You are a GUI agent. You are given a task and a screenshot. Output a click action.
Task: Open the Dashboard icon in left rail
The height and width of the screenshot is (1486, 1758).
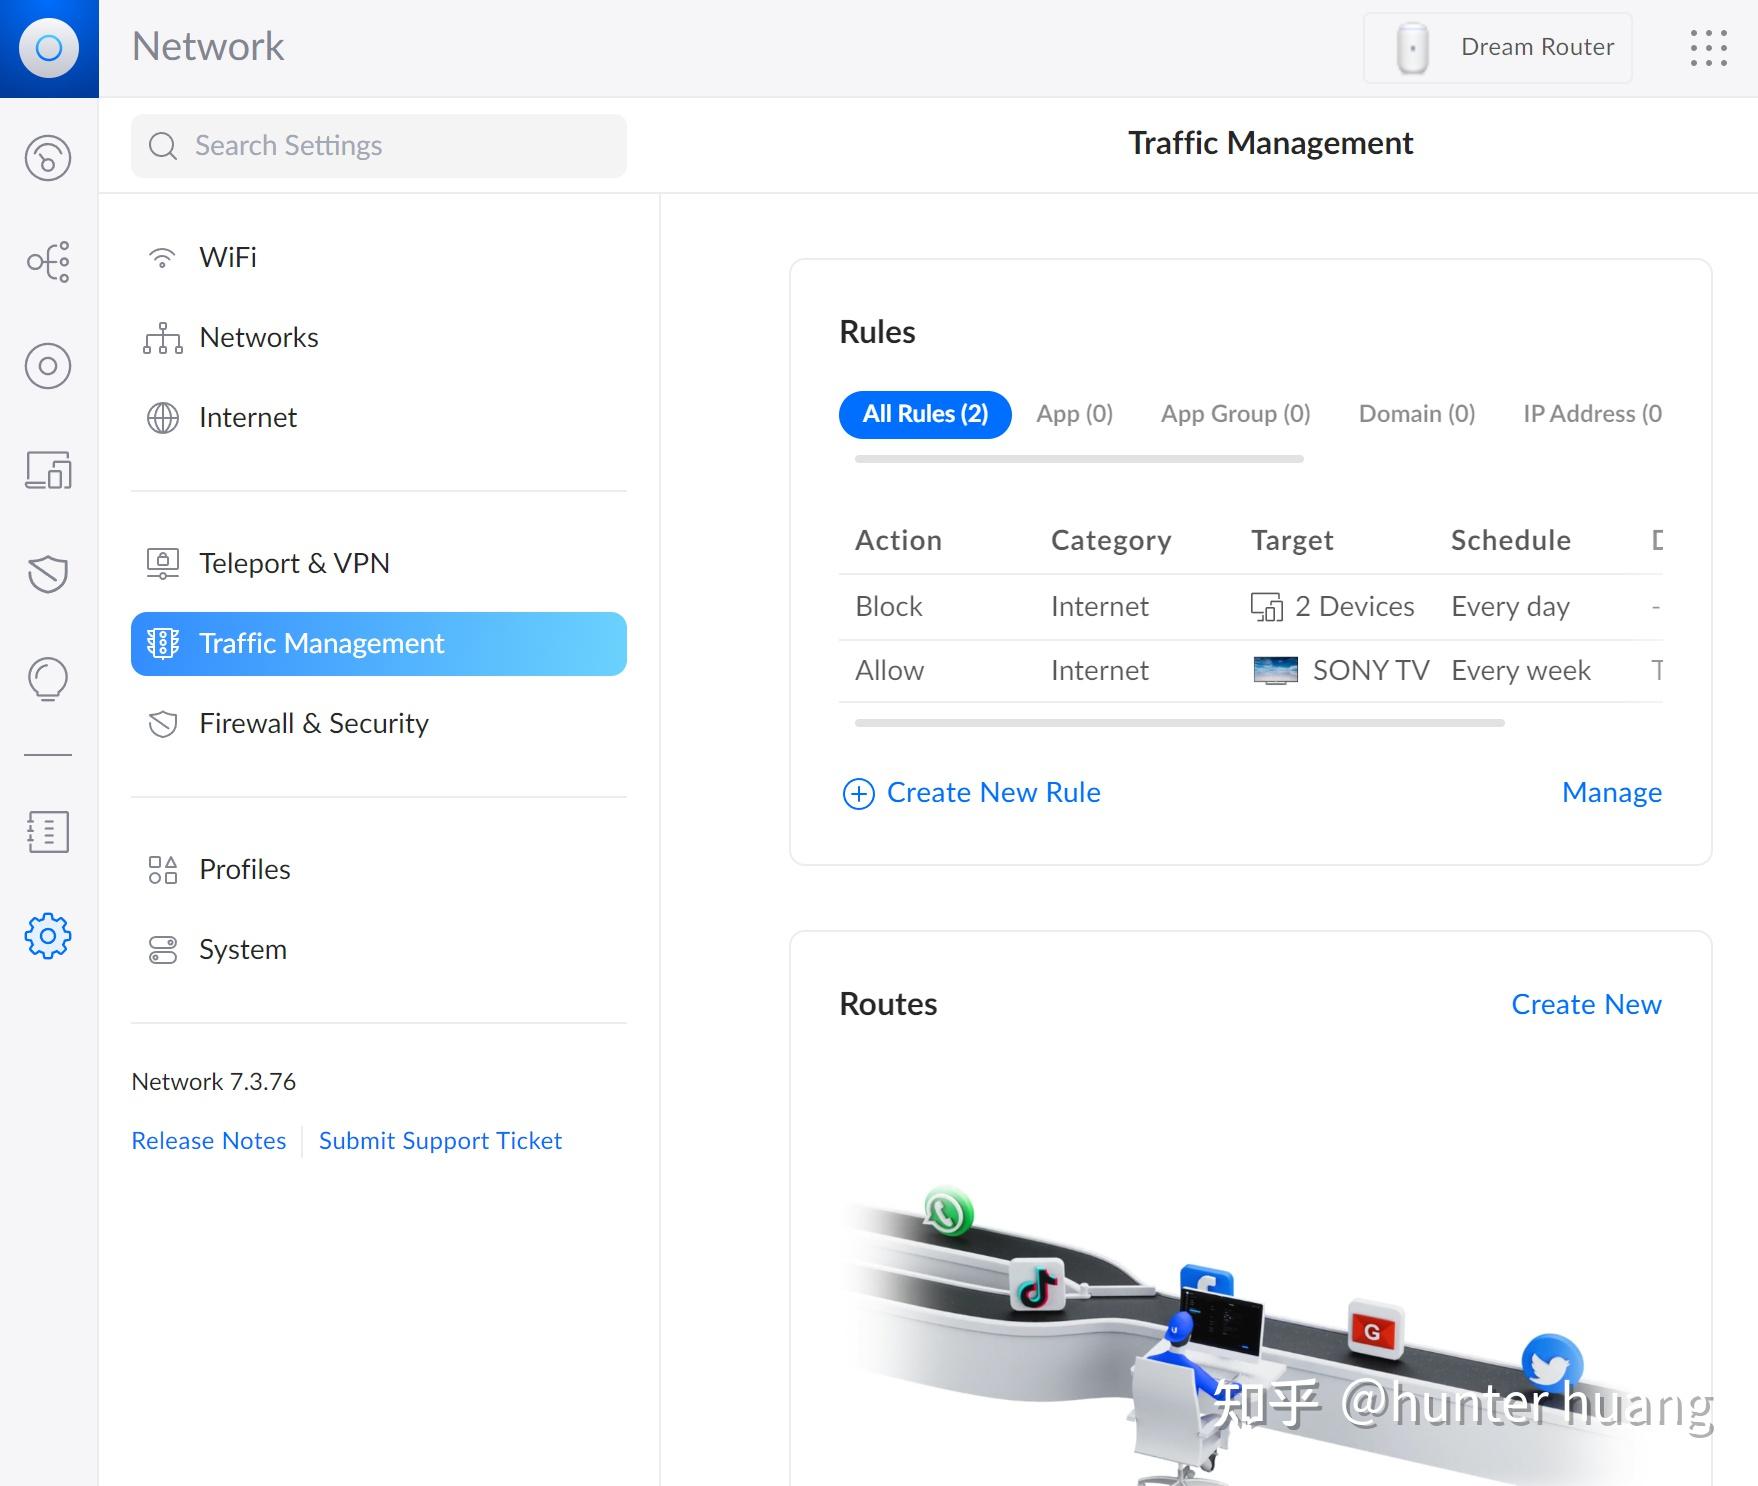[x=48, y=158]
